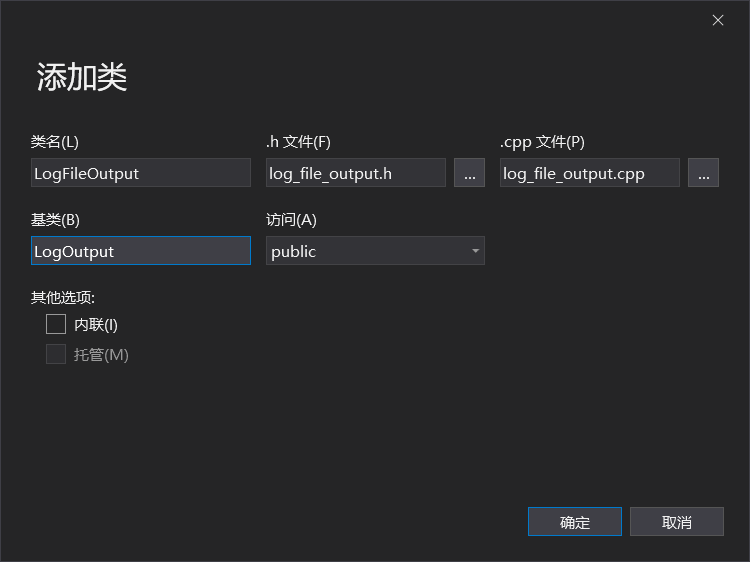
Task: Click the log_file_output.cpp file name field
Action: (x=589, y=173)
